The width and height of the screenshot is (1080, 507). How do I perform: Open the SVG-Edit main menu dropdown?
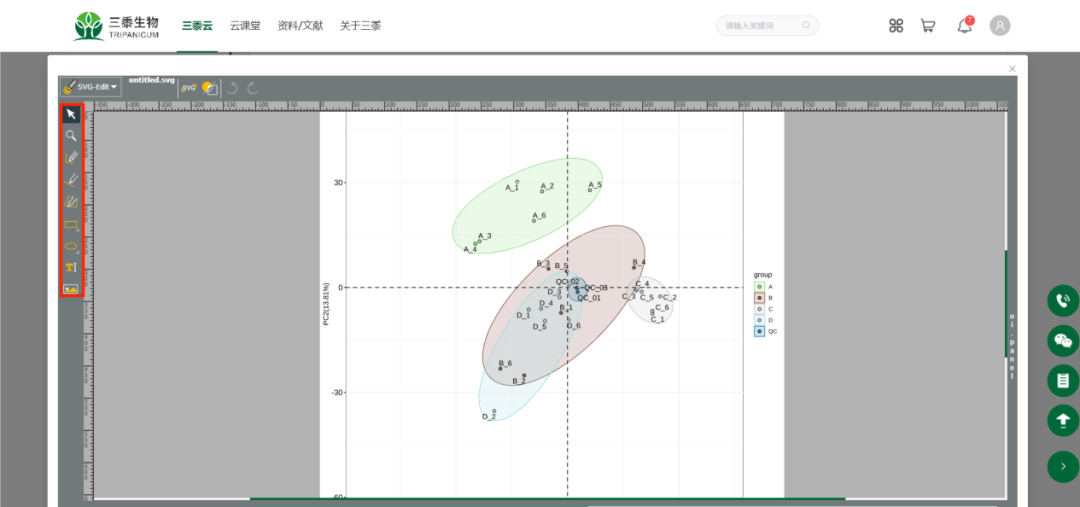[90, 87]
